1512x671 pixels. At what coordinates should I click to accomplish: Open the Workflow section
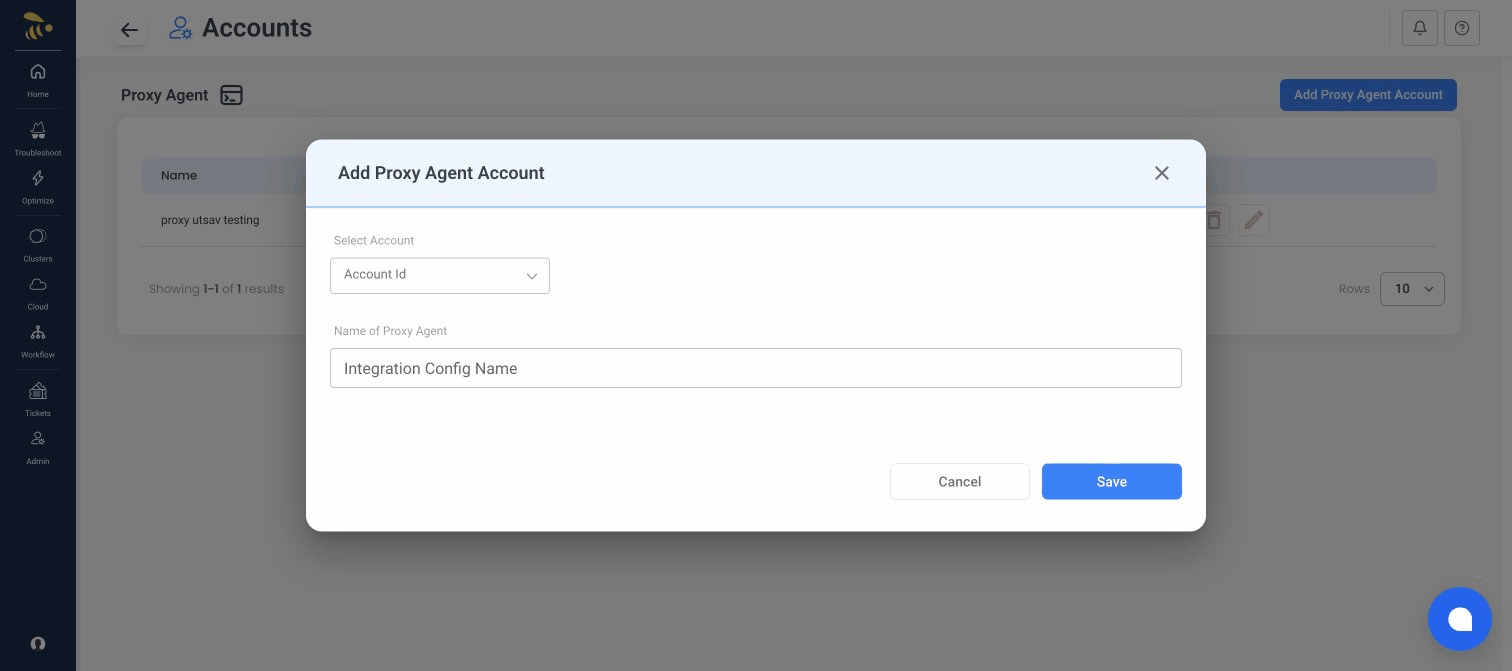37,340
